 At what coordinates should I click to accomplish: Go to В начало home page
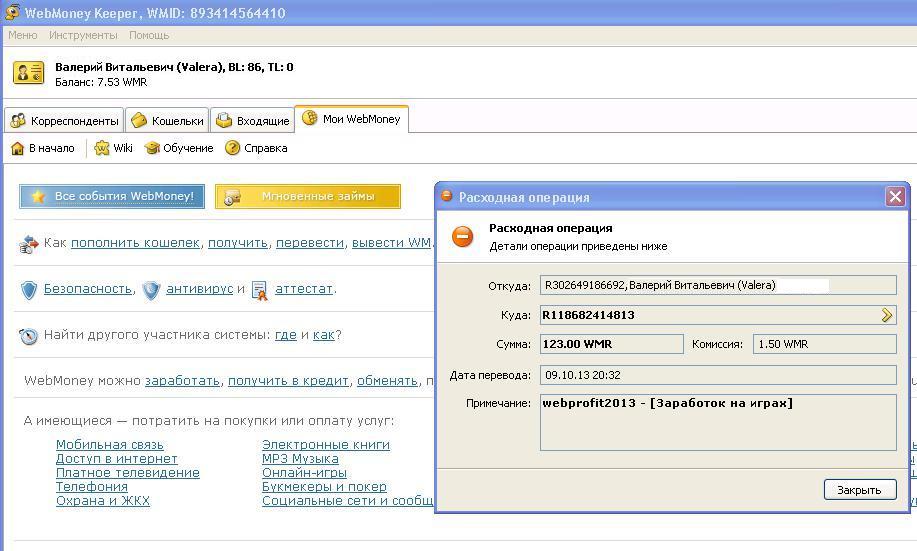click(x=43, y=149)
